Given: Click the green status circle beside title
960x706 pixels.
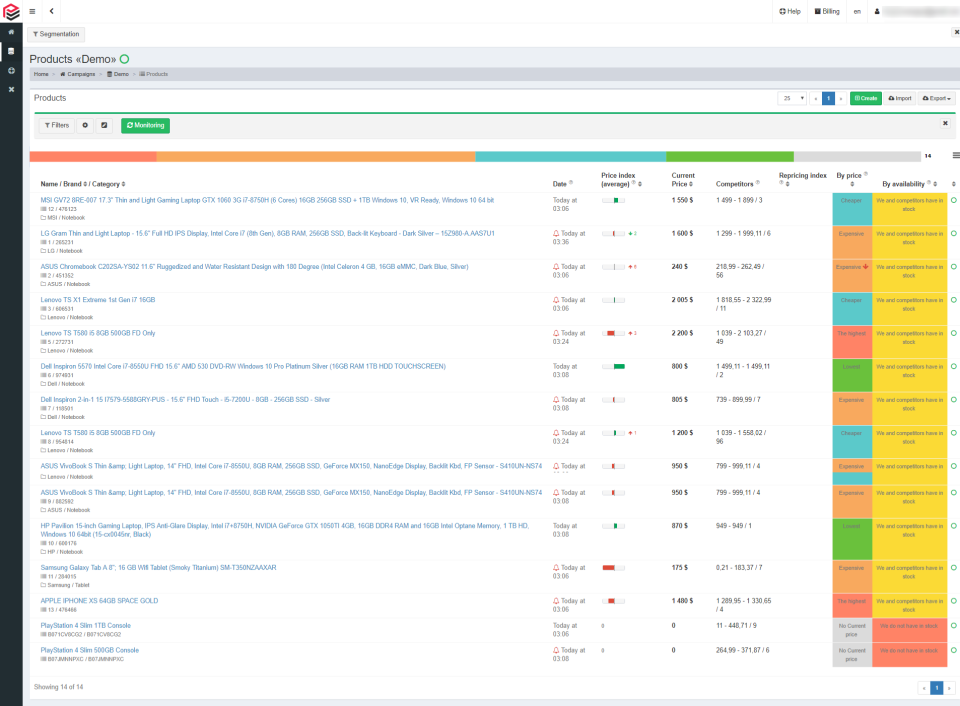Looking at the screenshot, I should [x=124, y=59].
